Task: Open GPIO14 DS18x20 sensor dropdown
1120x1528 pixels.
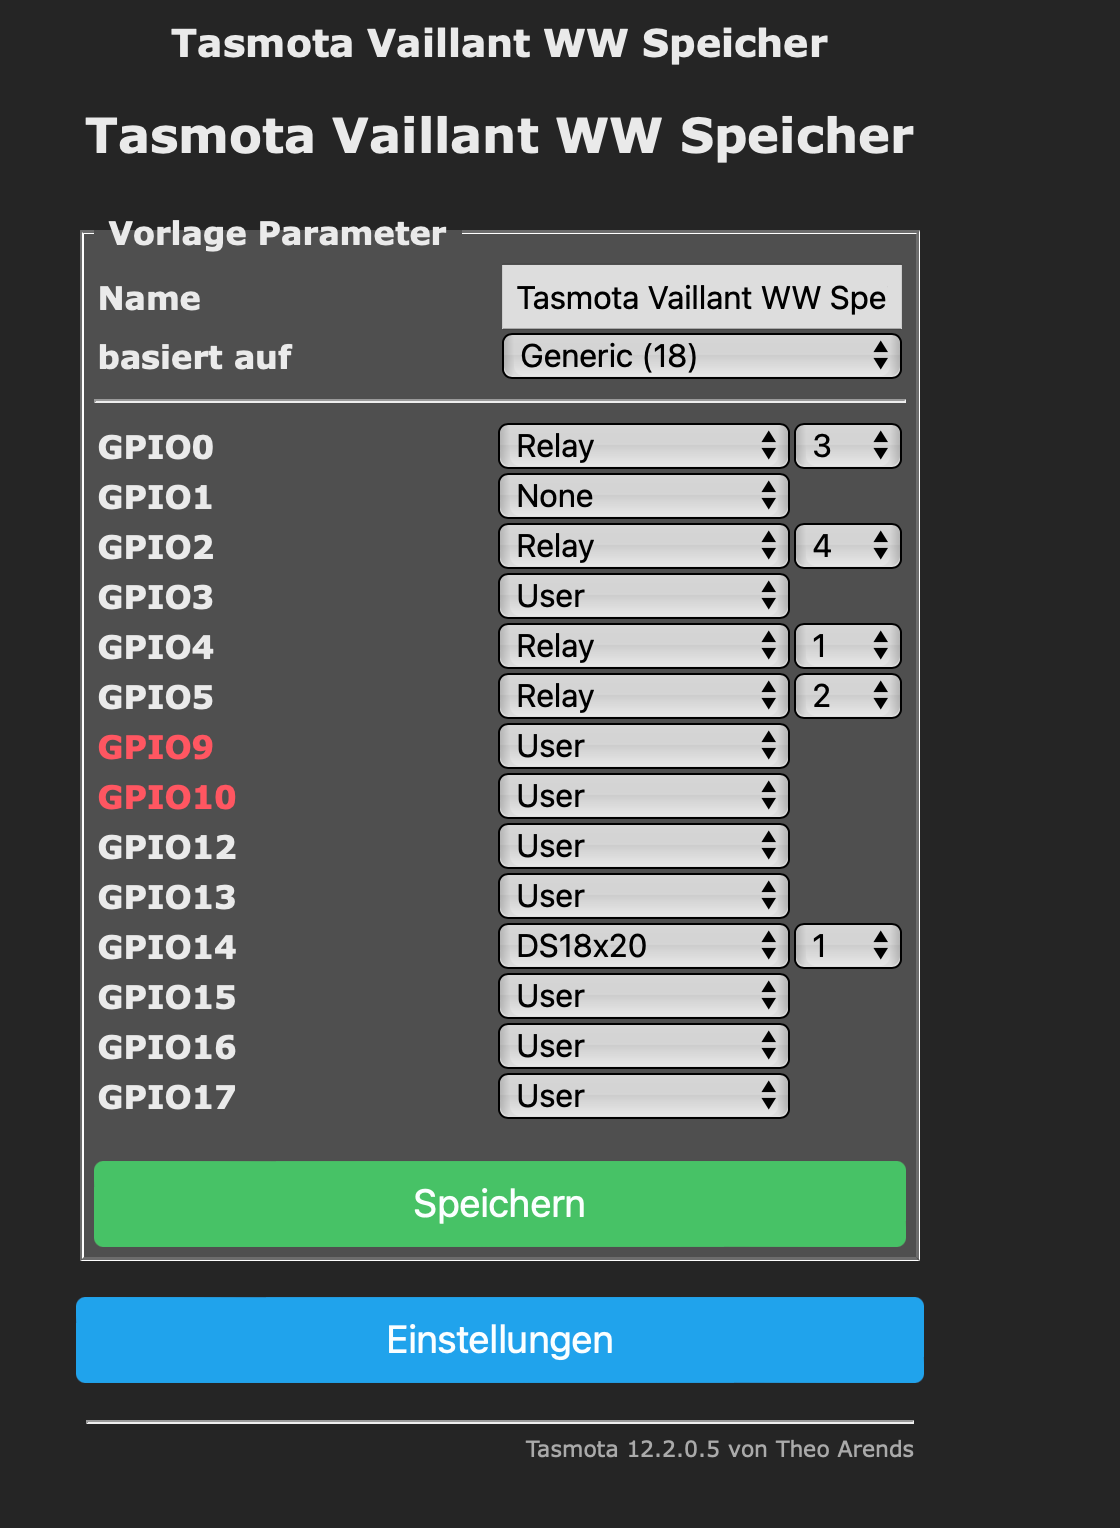Action: 643,946
